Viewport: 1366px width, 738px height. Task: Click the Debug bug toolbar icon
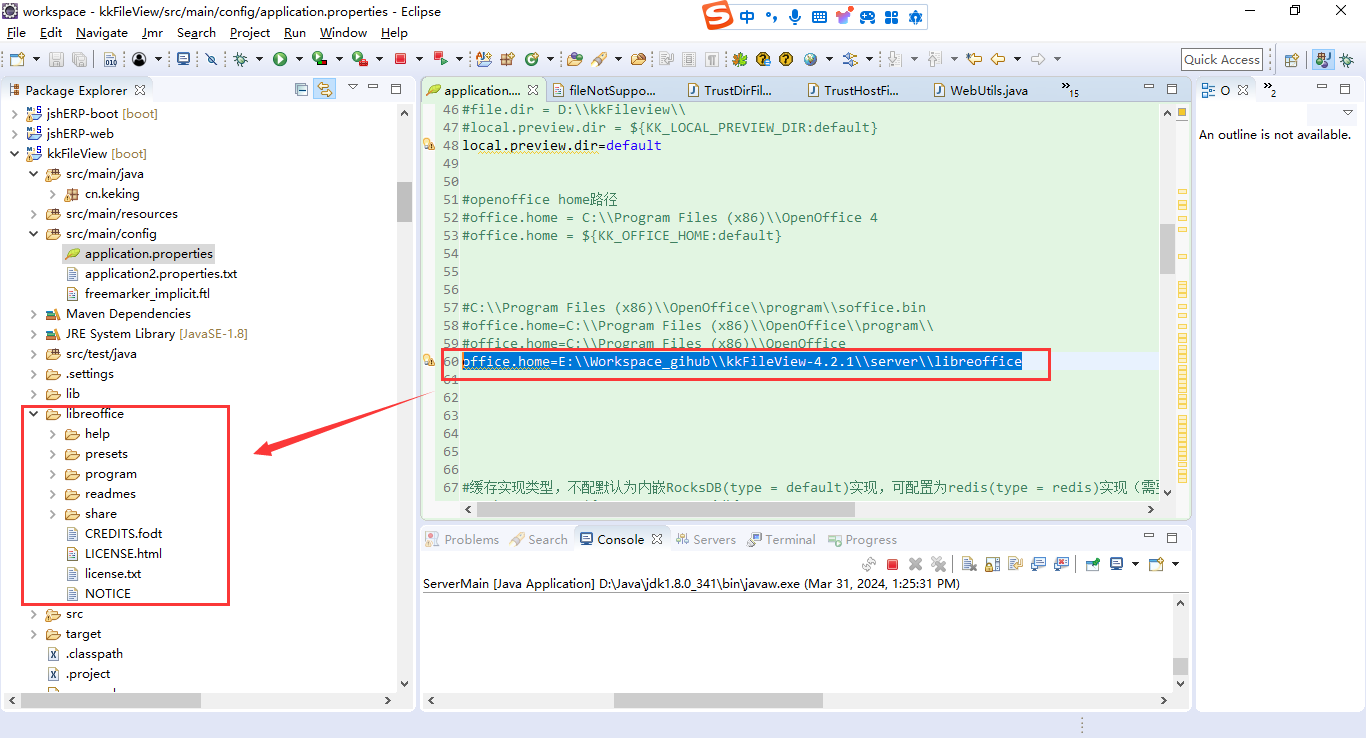pos(240,59)
